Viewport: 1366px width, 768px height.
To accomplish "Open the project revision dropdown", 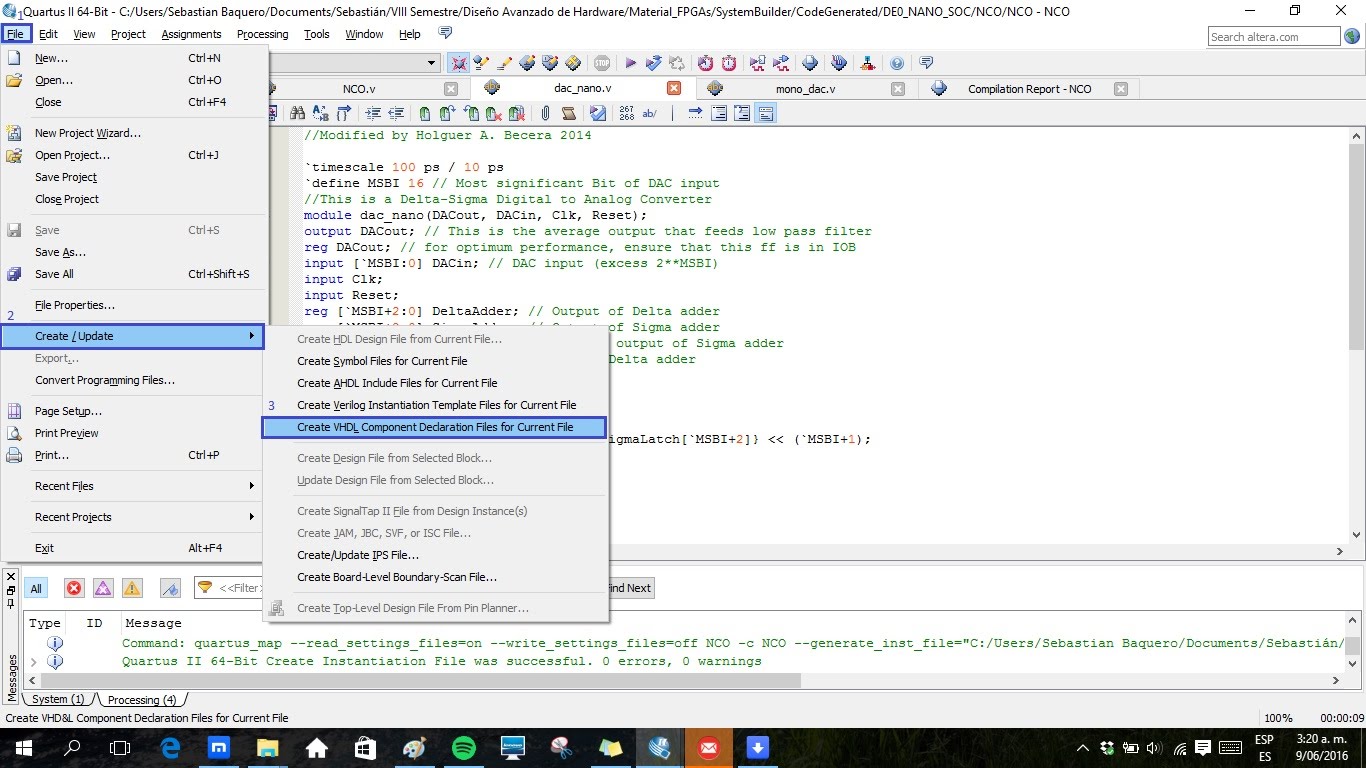I will tap(432, 63).
